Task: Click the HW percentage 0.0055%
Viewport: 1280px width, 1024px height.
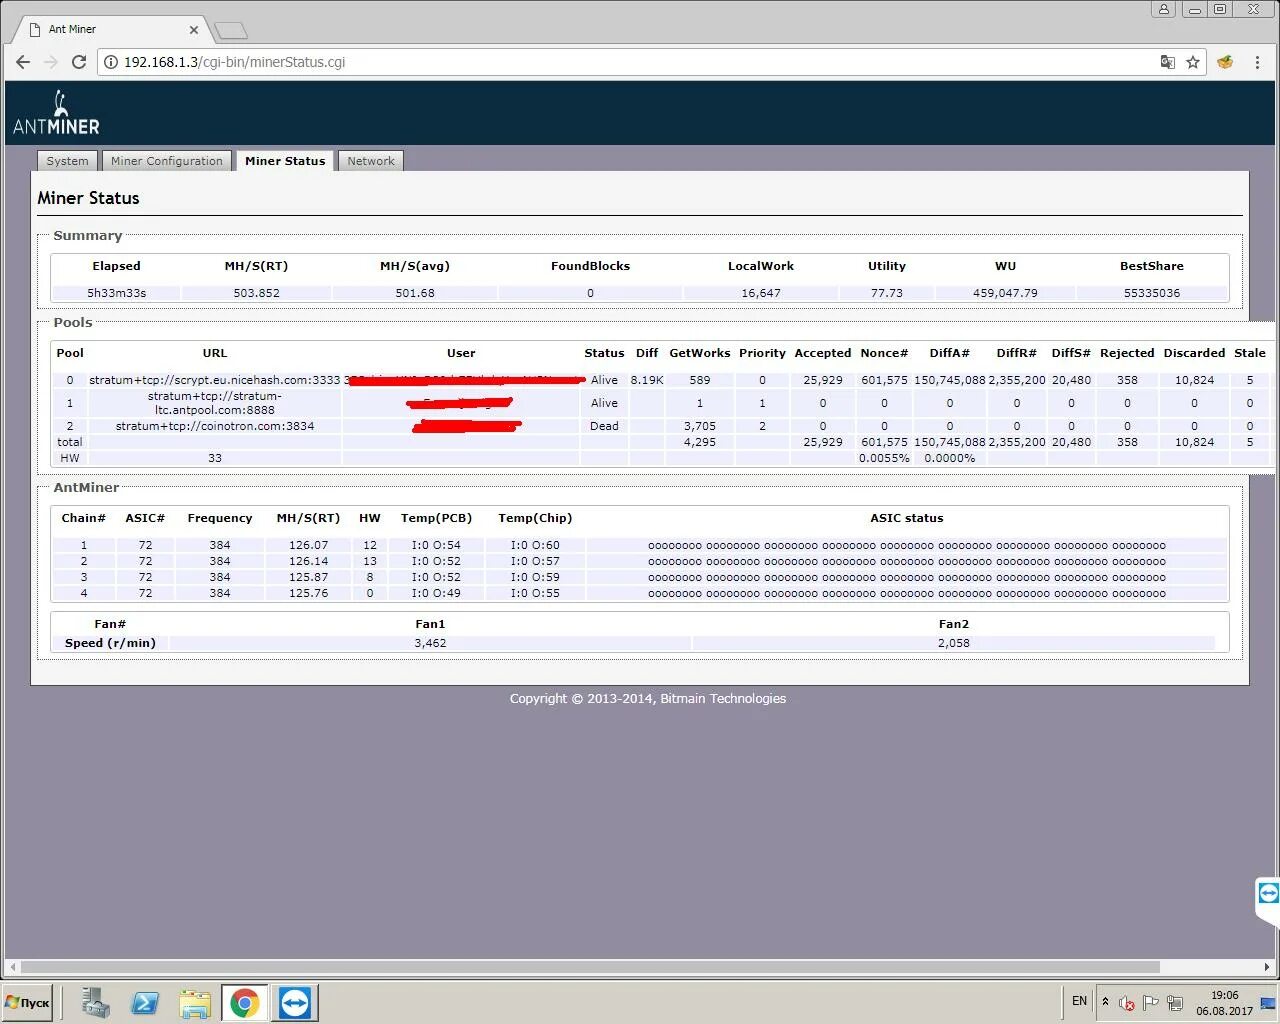Action: pyautogui.click(x=884, y=458)
